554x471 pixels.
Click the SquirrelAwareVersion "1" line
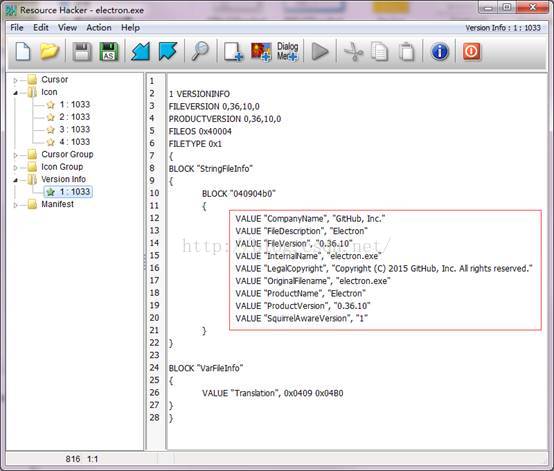pos(302,318)
